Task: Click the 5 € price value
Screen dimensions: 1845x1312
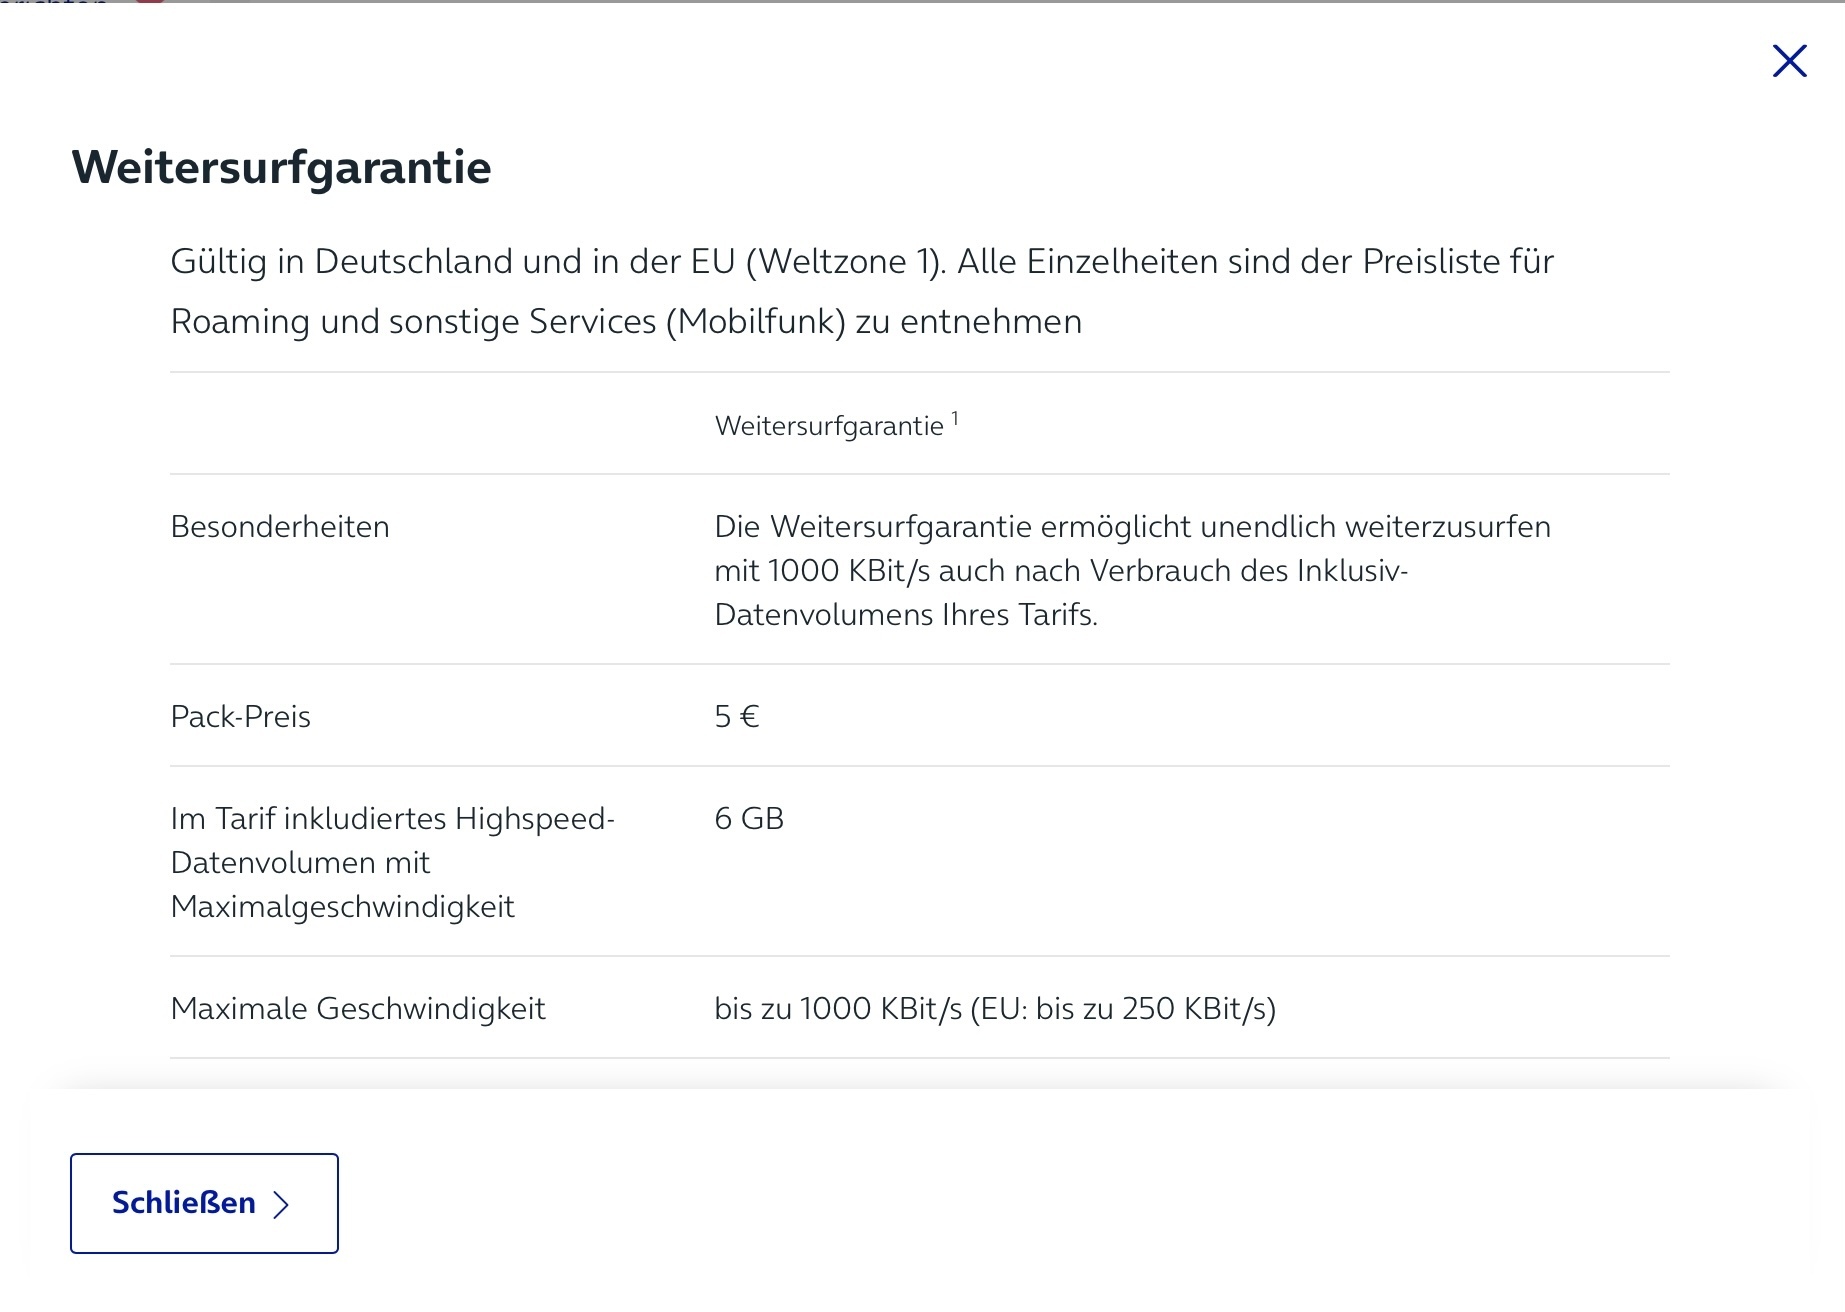Action: pyautogui.click(x=737, y=717)
